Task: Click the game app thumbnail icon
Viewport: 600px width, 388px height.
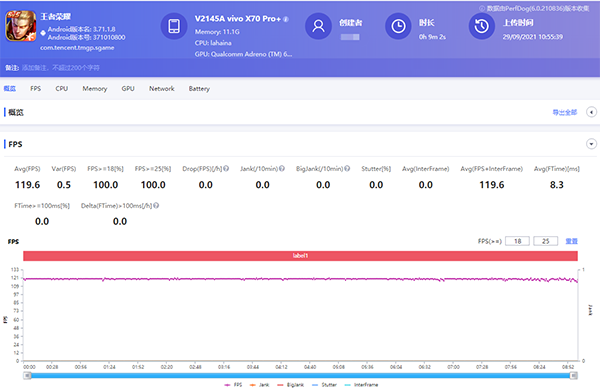Action: pos(21,26)
